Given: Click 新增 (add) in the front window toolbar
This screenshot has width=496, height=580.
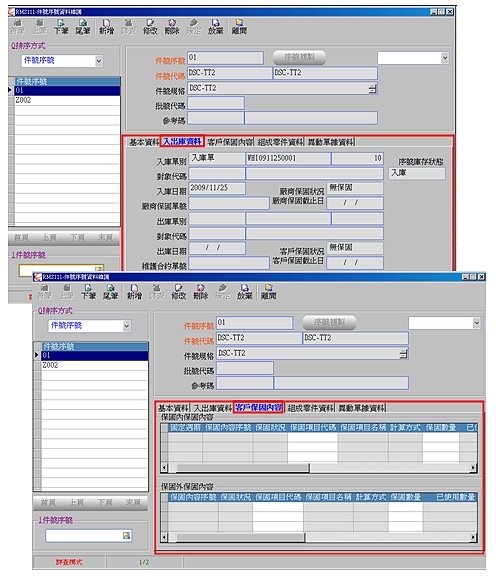Looking at the screenshot, I should click(134, 292).
